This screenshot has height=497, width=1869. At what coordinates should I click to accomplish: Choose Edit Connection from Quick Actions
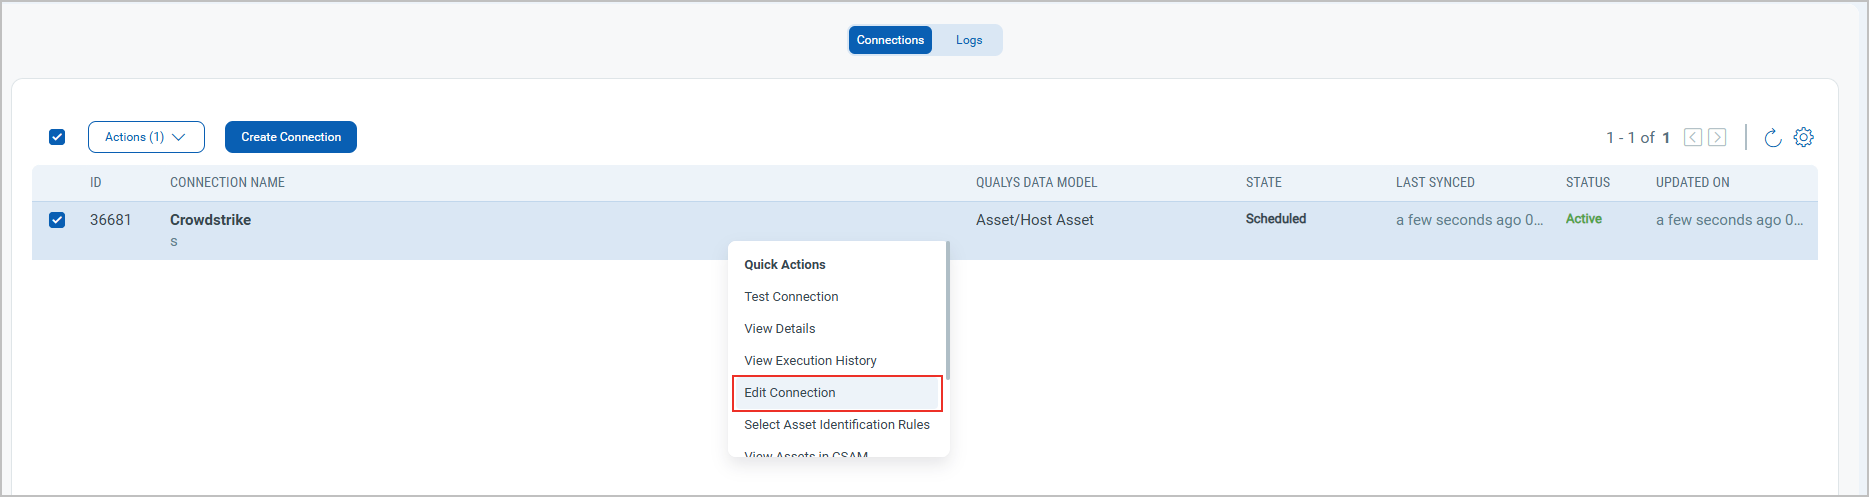point(790,393)
